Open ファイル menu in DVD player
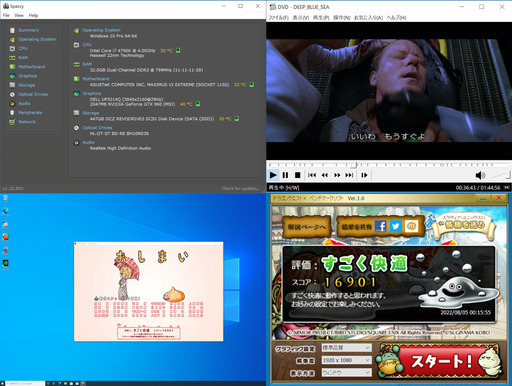The image size is (512, 386). (279, 18)
